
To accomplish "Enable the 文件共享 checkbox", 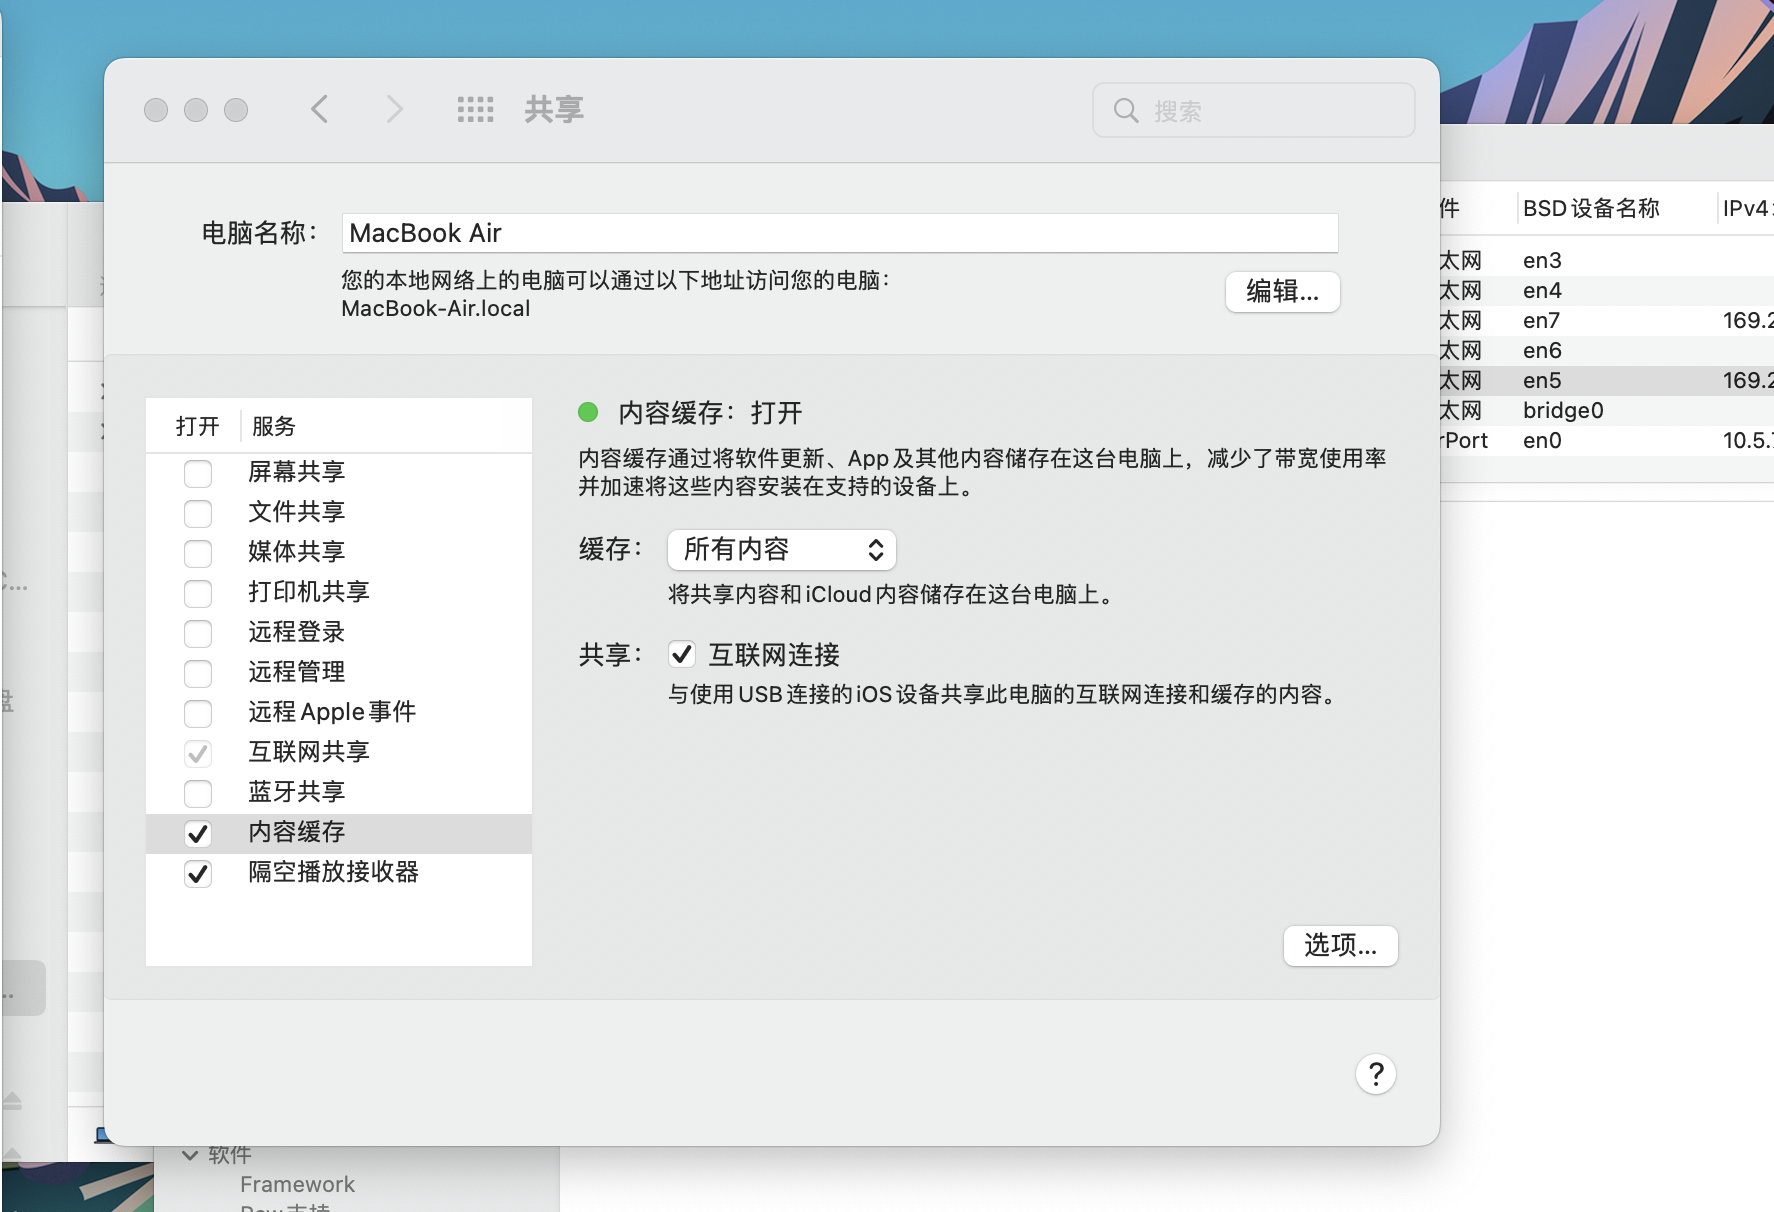I will tap(198, 512).
